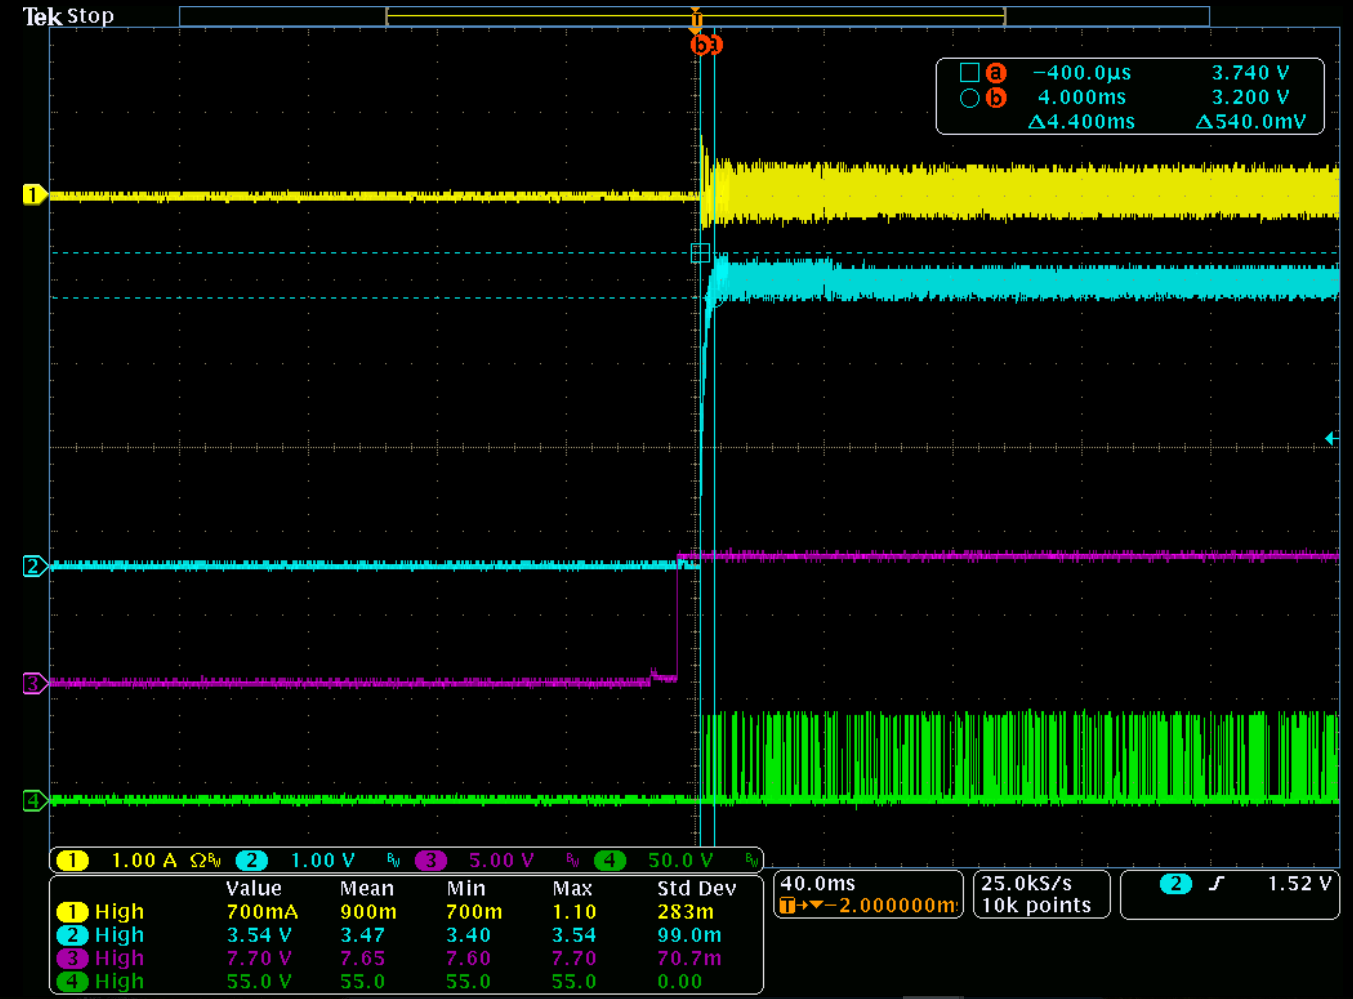Click the trigger level arrow on the right edge
Image resolution: width=1353 pixels, height=999 pixels.
click(x=1331, y=438)
